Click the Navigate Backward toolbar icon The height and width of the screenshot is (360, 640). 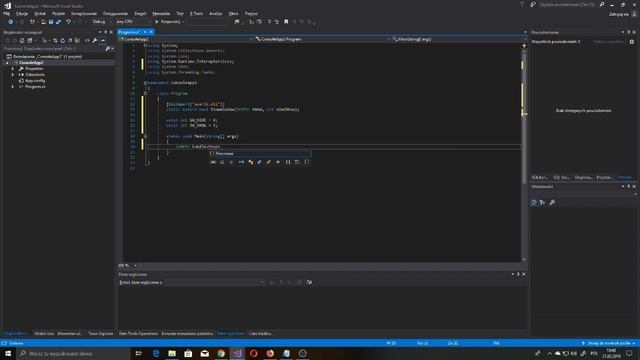[11, 22]
